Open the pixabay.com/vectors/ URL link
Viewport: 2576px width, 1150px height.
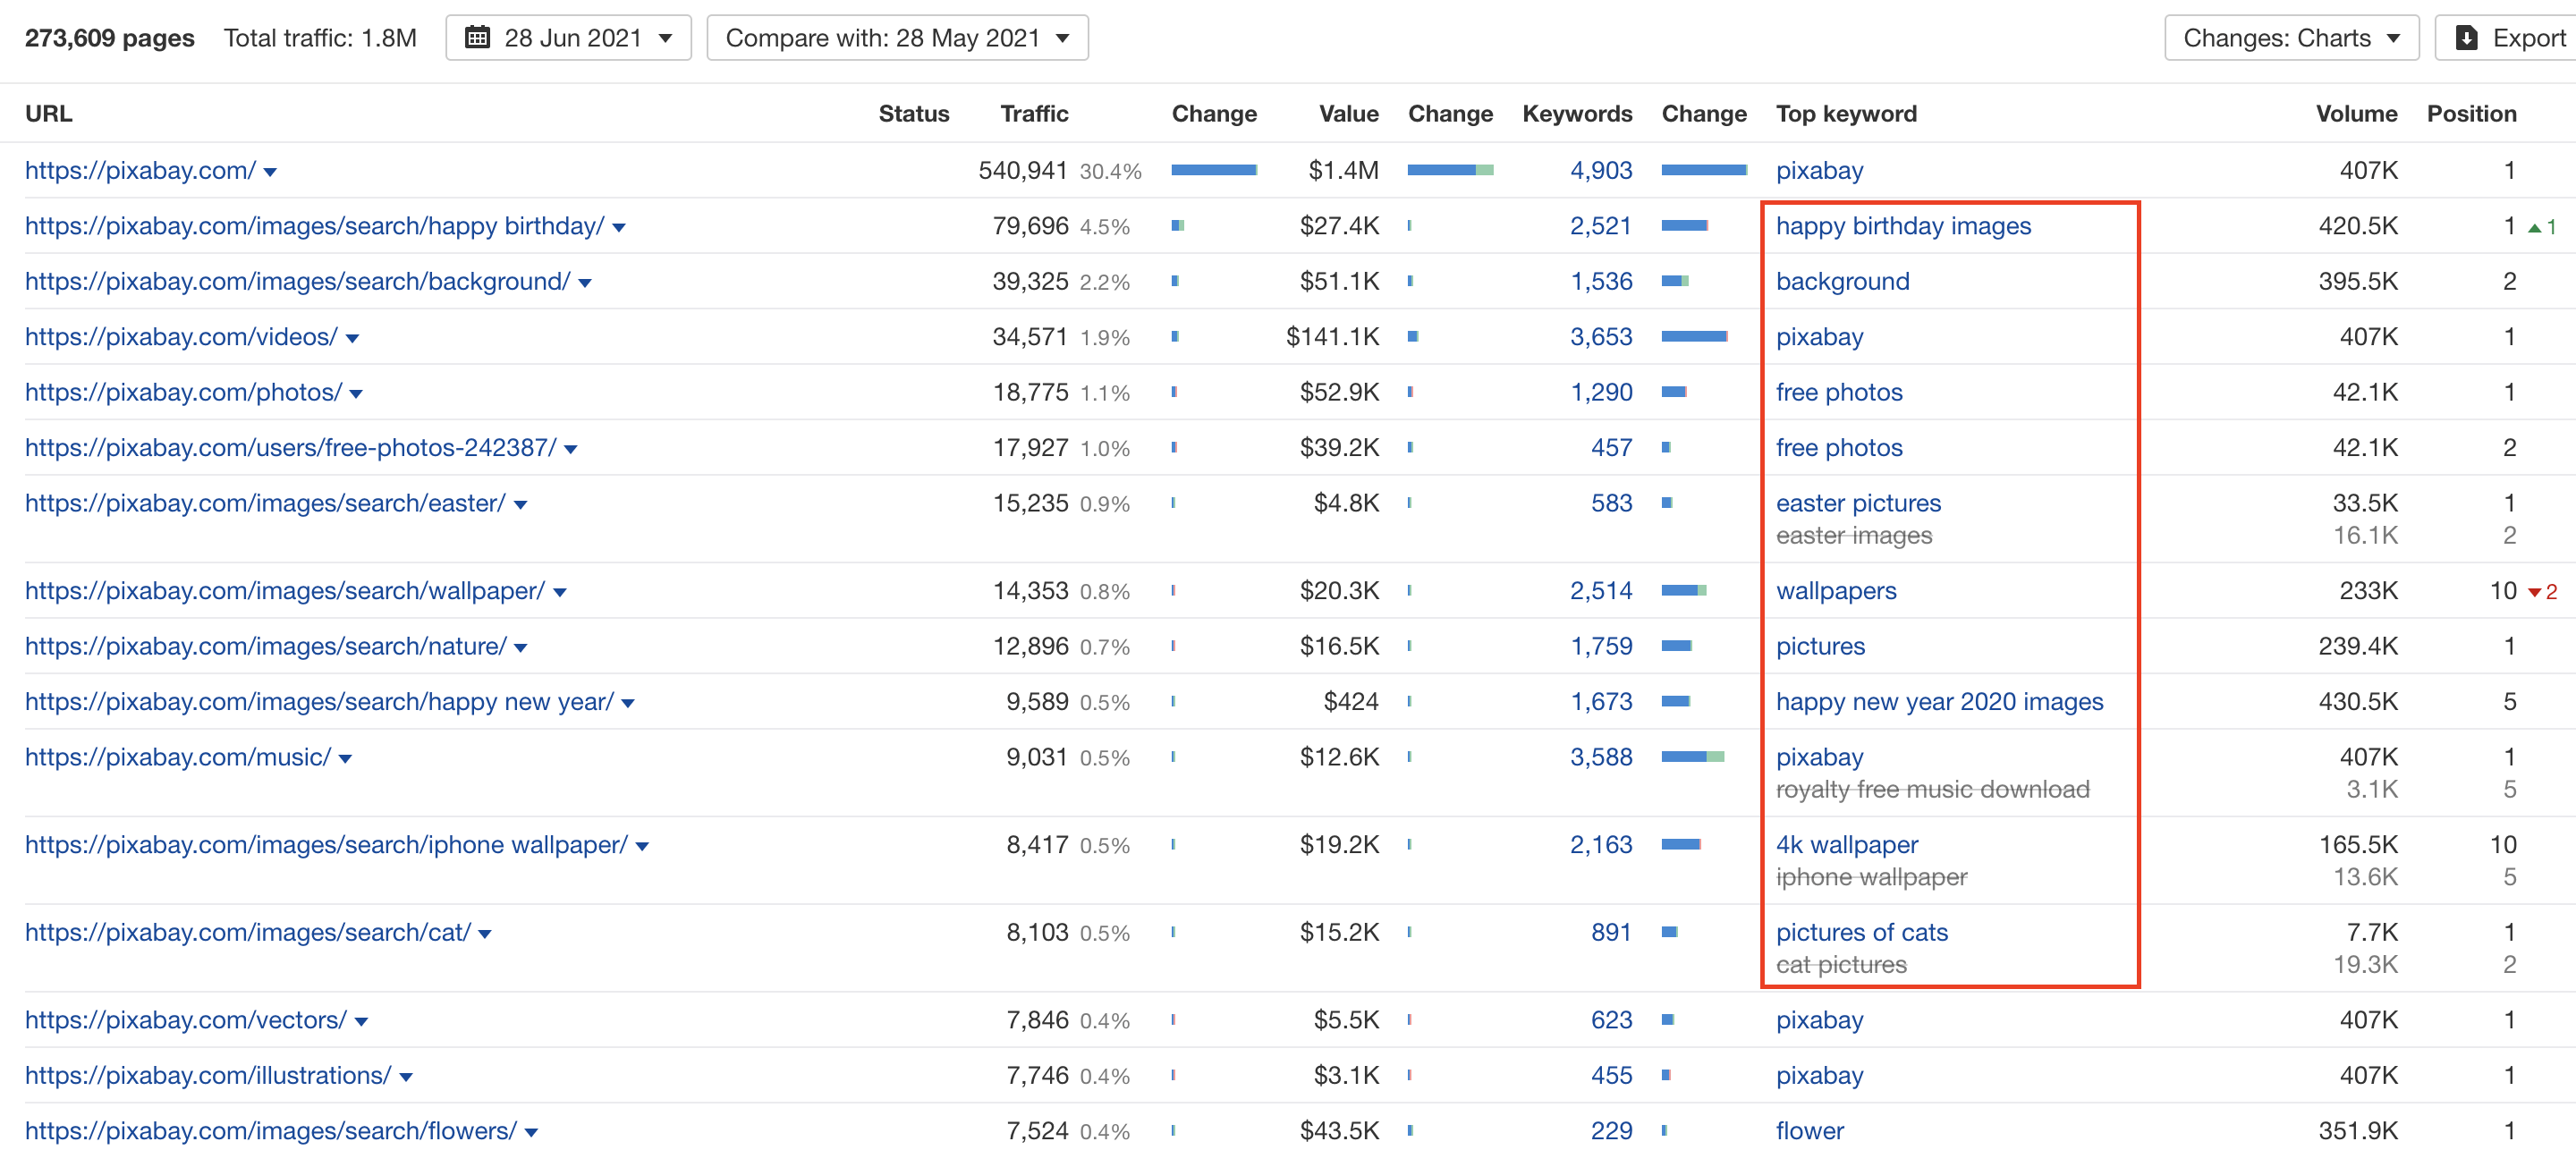click(183, 1020)
